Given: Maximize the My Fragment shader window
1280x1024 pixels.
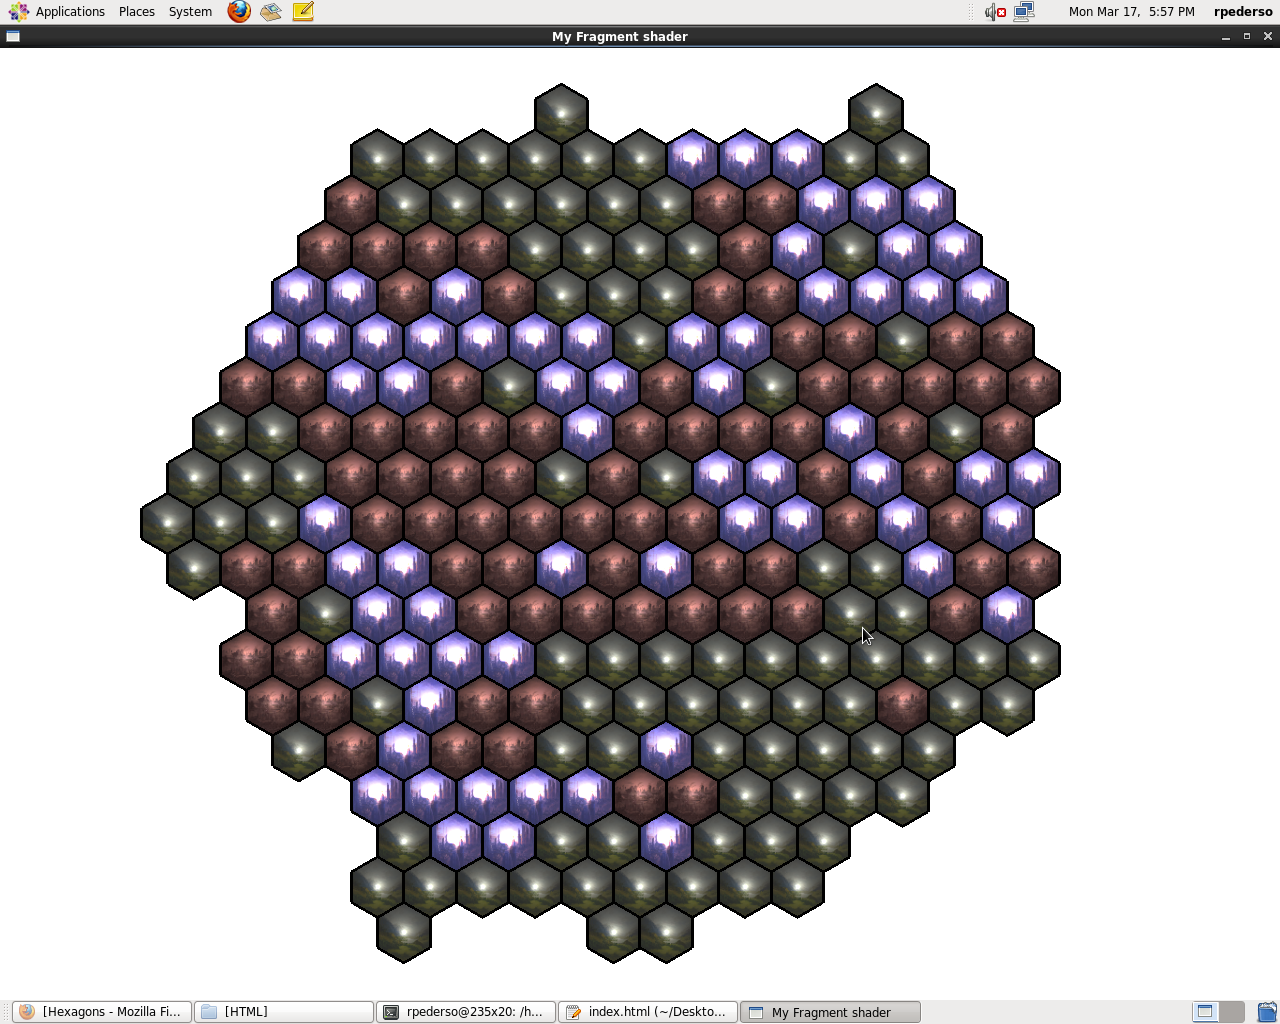Looking at the screenshot, I should 1247,36.
